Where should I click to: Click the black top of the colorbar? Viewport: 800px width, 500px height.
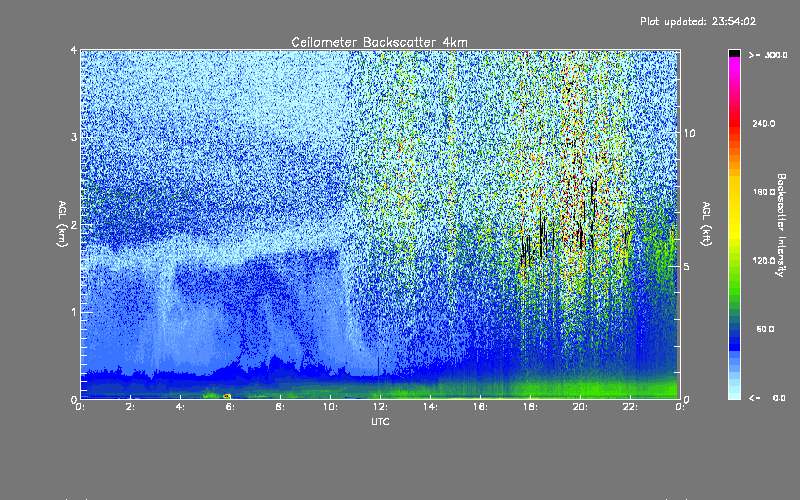point(734,53)
